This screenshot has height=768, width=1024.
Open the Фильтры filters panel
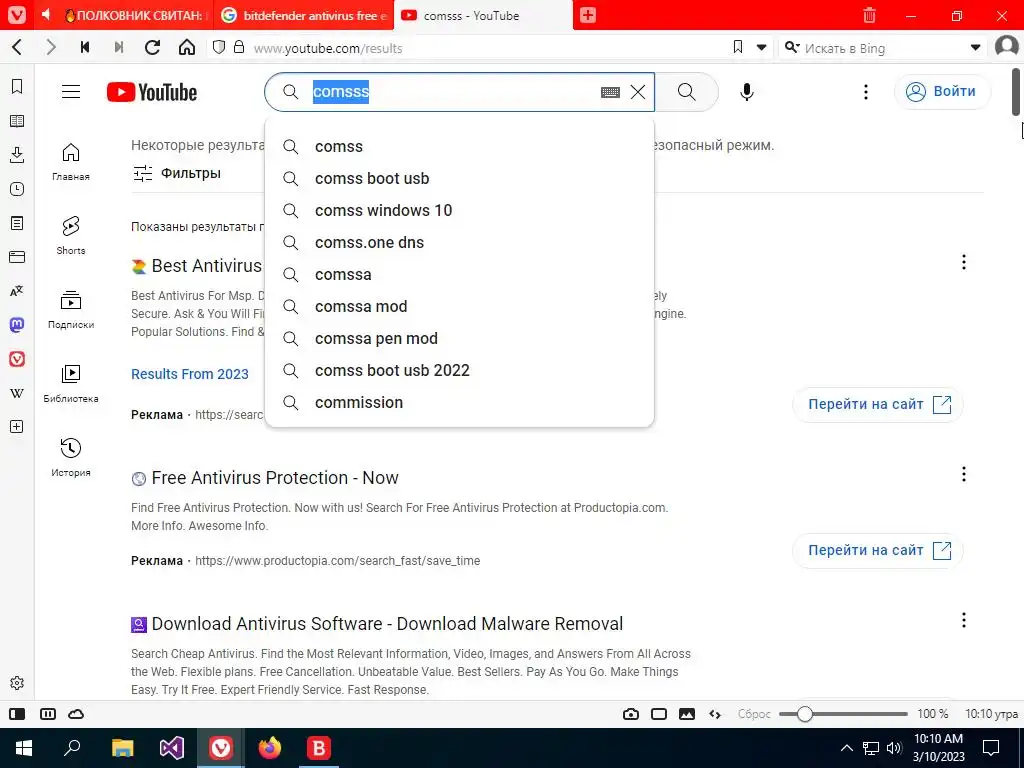pos(177,173)
